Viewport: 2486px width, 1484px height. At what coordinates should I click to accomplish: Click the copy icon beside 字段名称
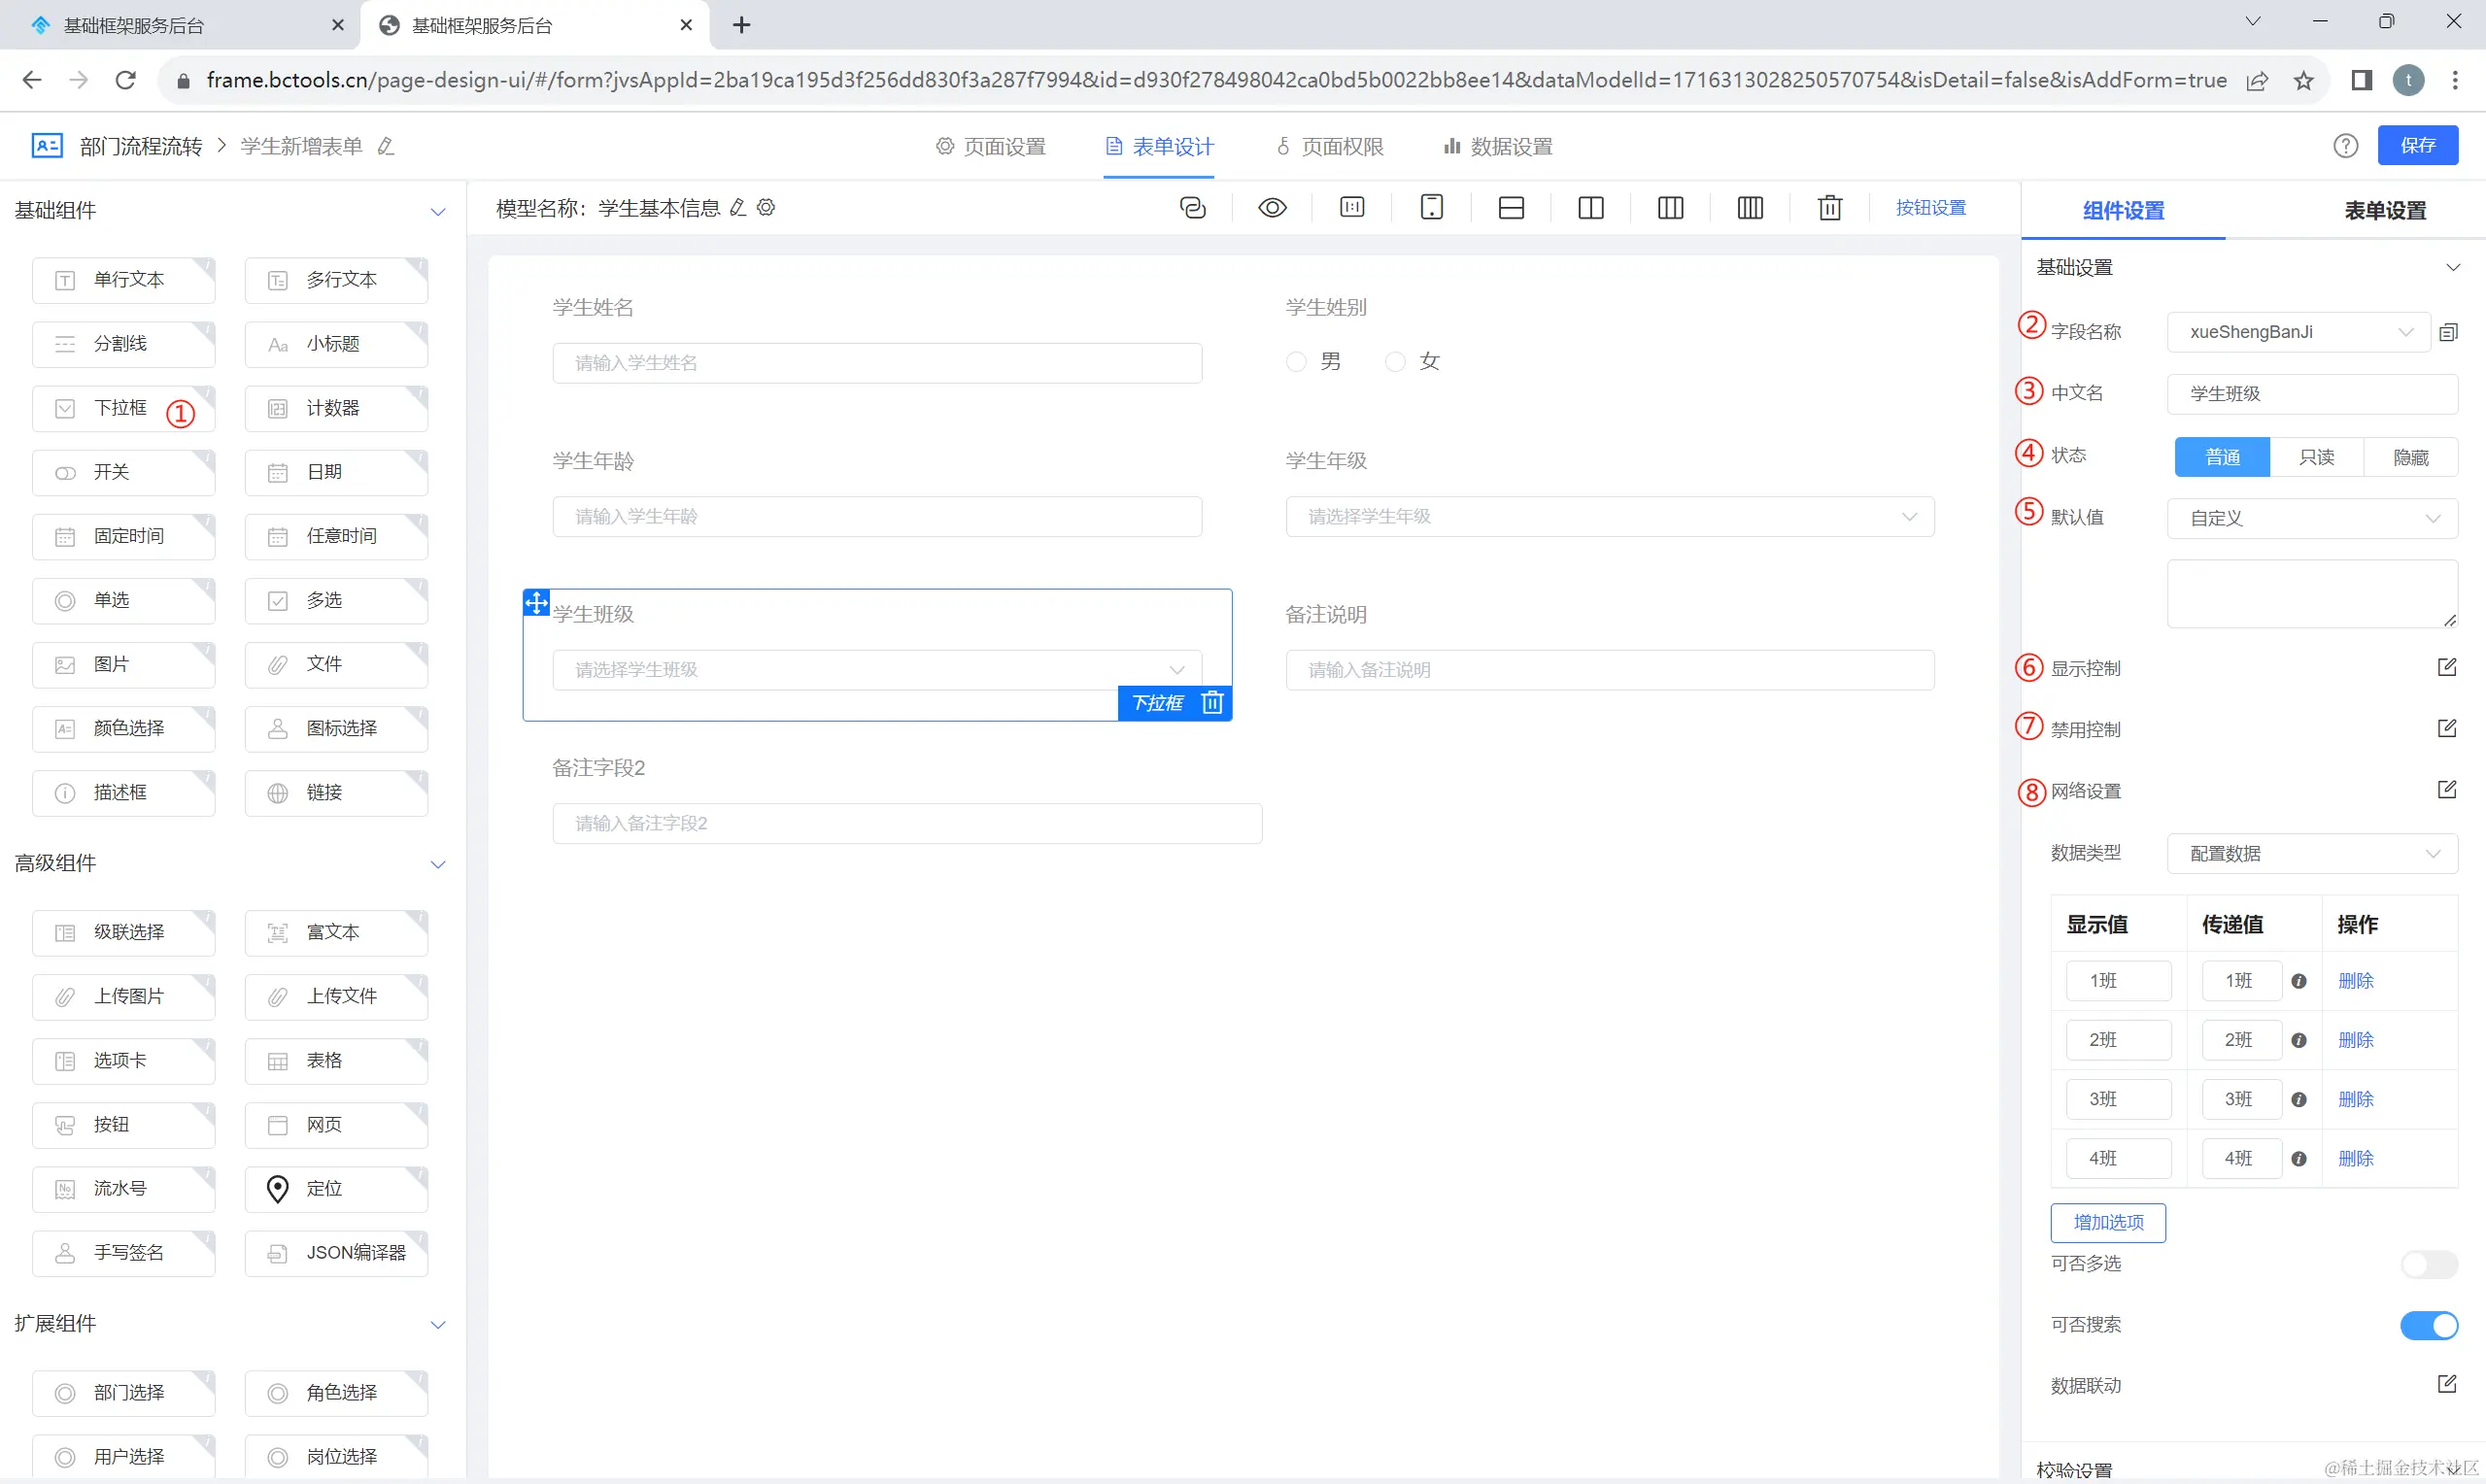pyautogui.click(x=2448, y=332)
